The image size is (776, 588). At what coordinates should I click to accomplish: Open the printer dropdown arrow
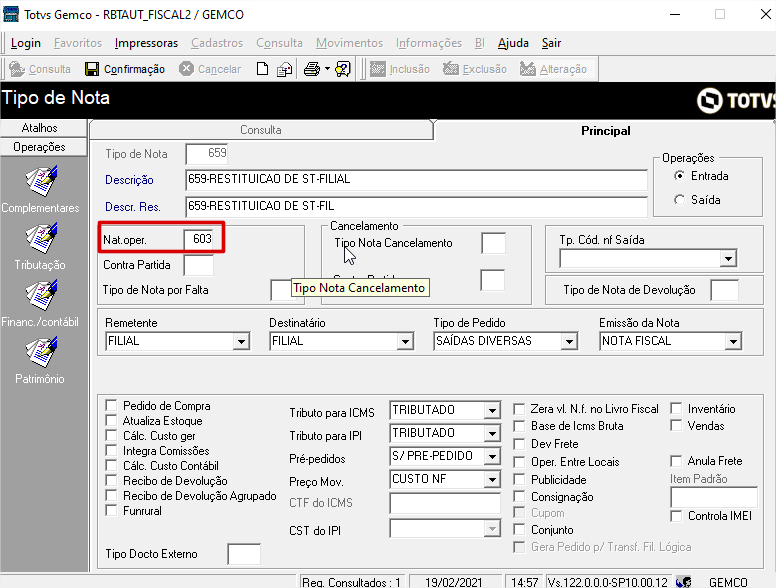tap(327, 69)
